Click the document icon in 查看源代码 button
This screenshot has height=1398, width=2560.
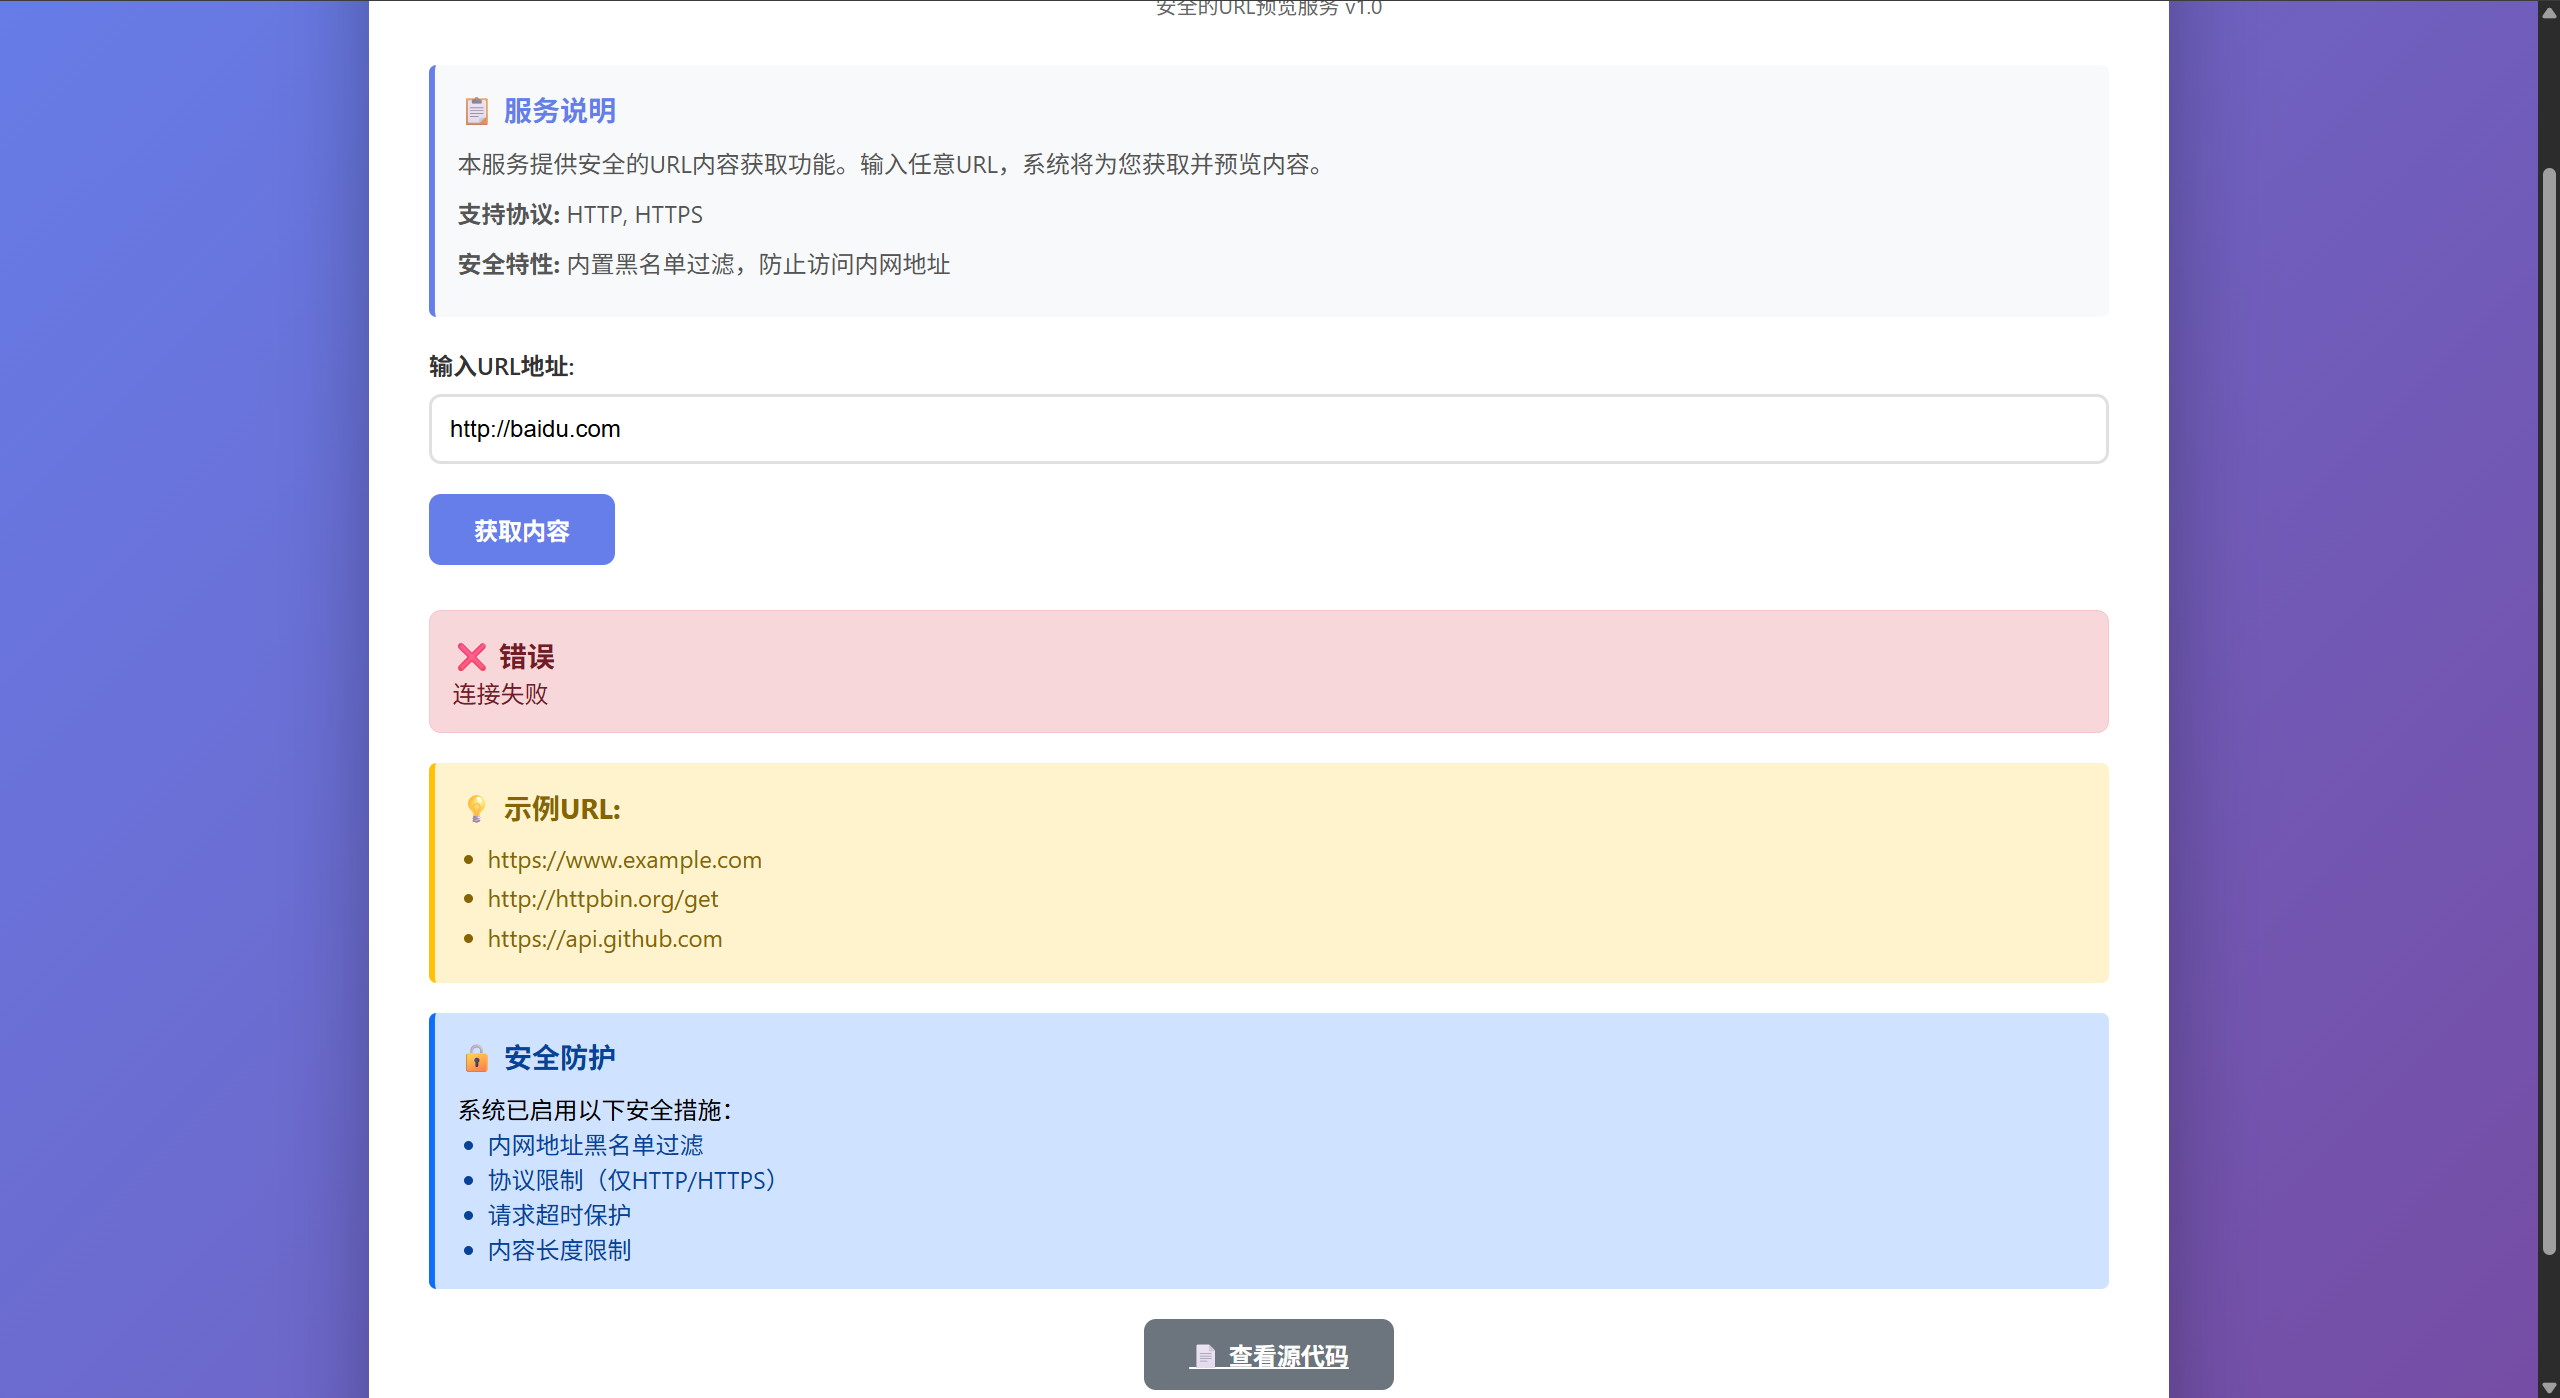click(x=1205, y=1356)
